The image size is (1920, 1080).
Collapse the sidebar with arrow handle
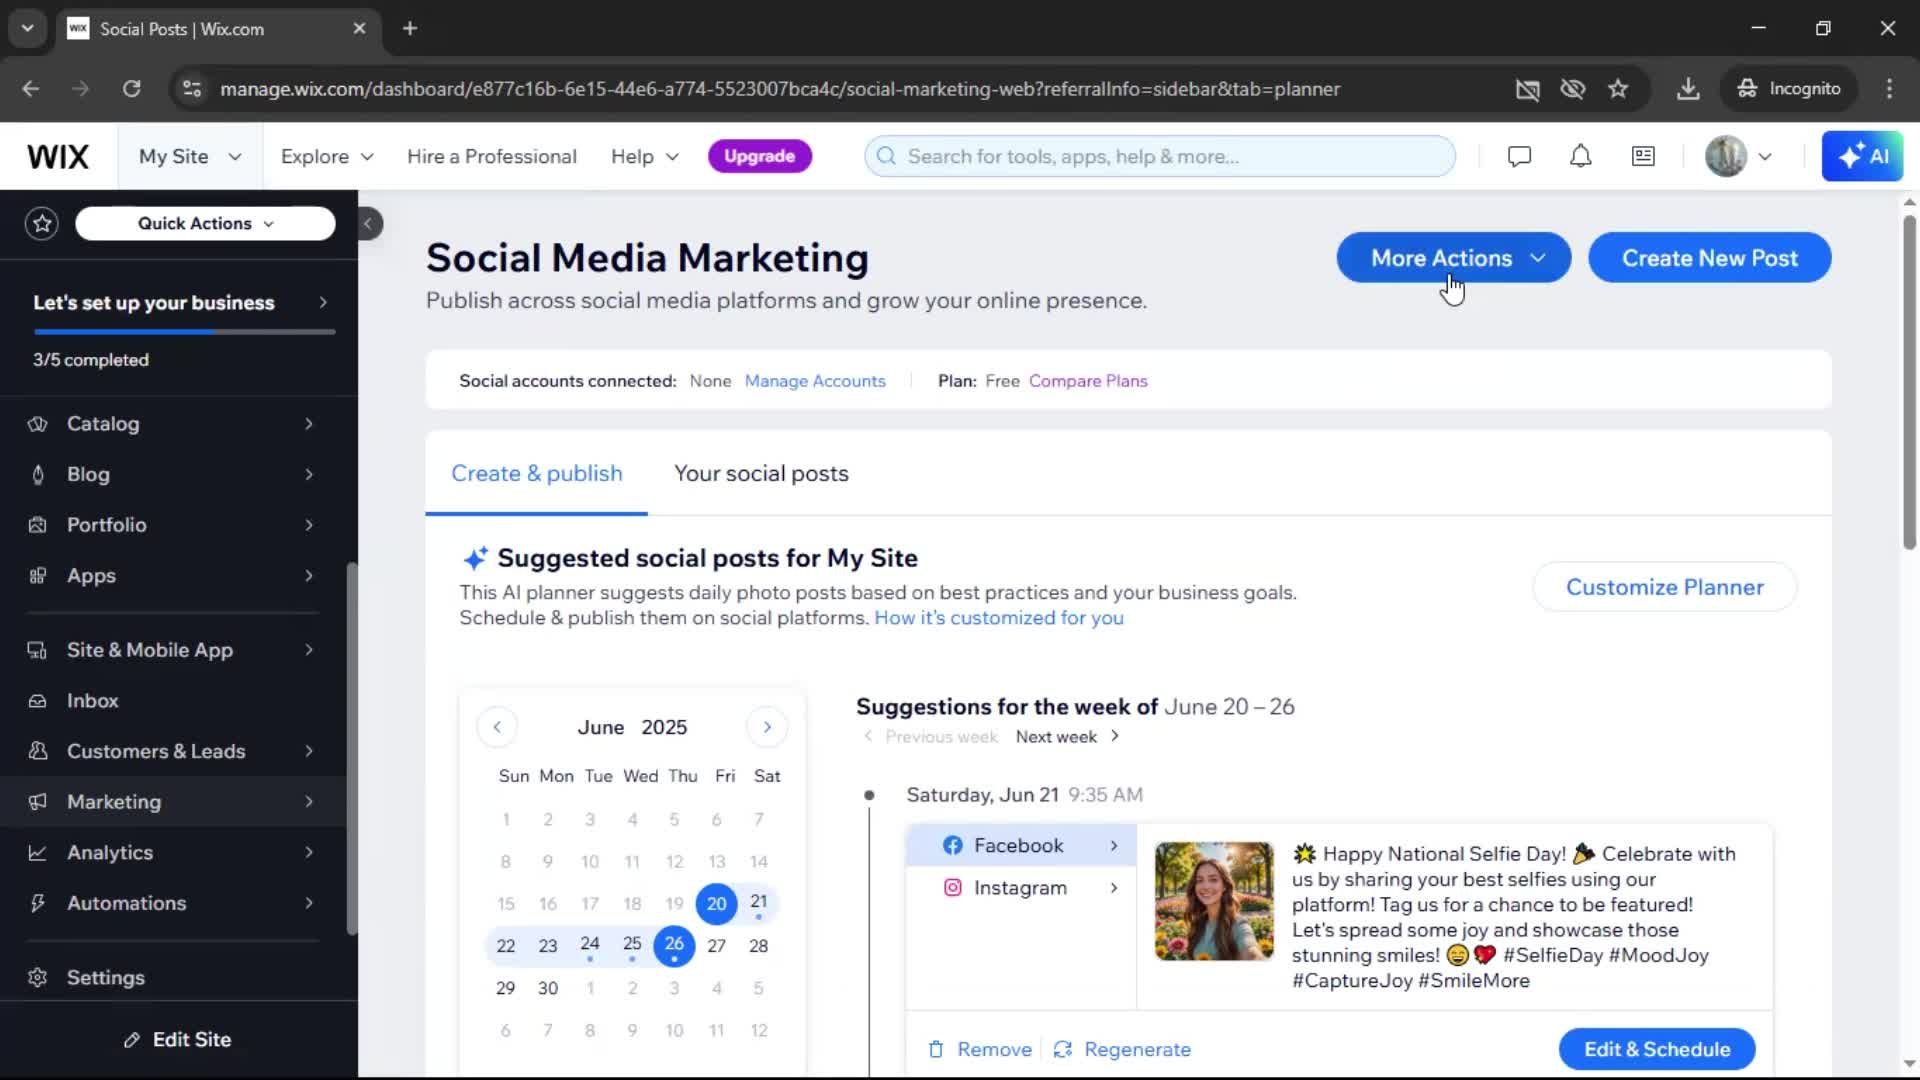368,223
